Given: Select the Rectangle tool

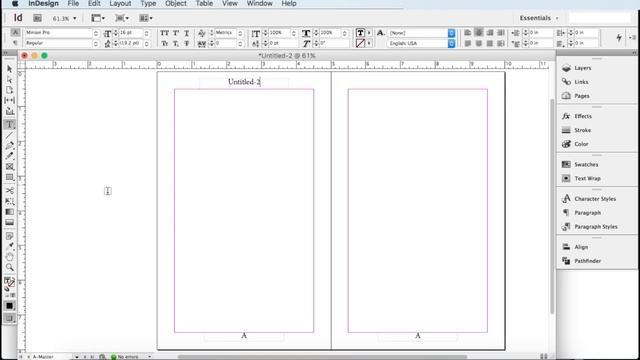Looking at the screenshot, I should (10, 178).
